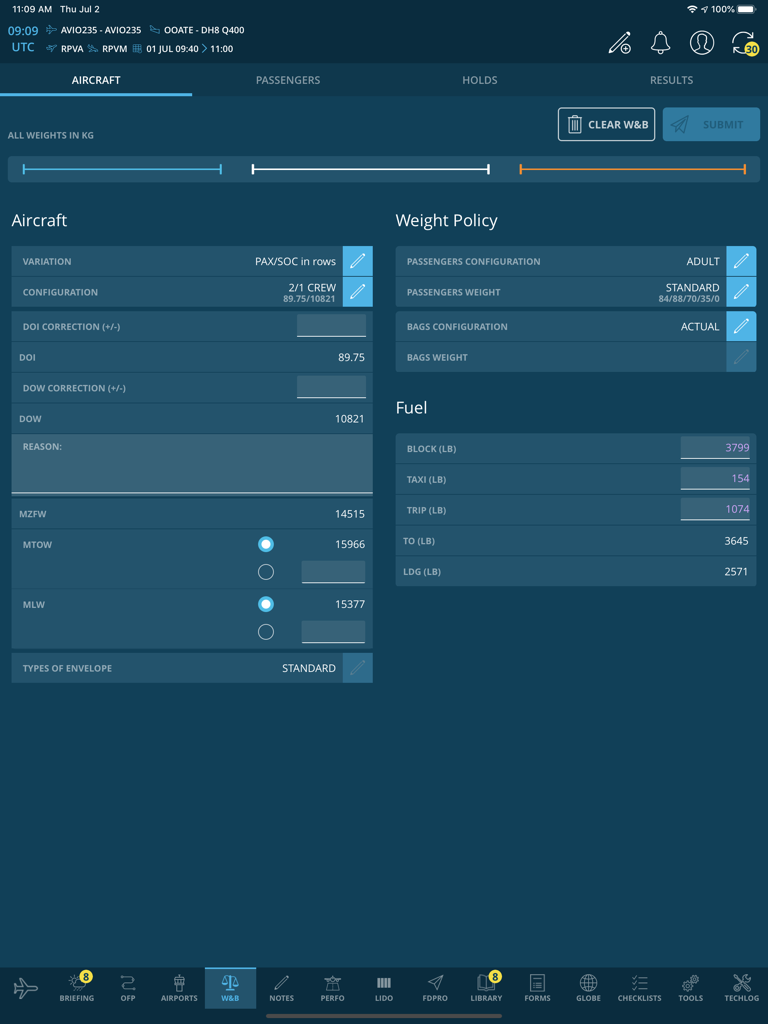Open the GLOBE module

[x=588, y=987]
